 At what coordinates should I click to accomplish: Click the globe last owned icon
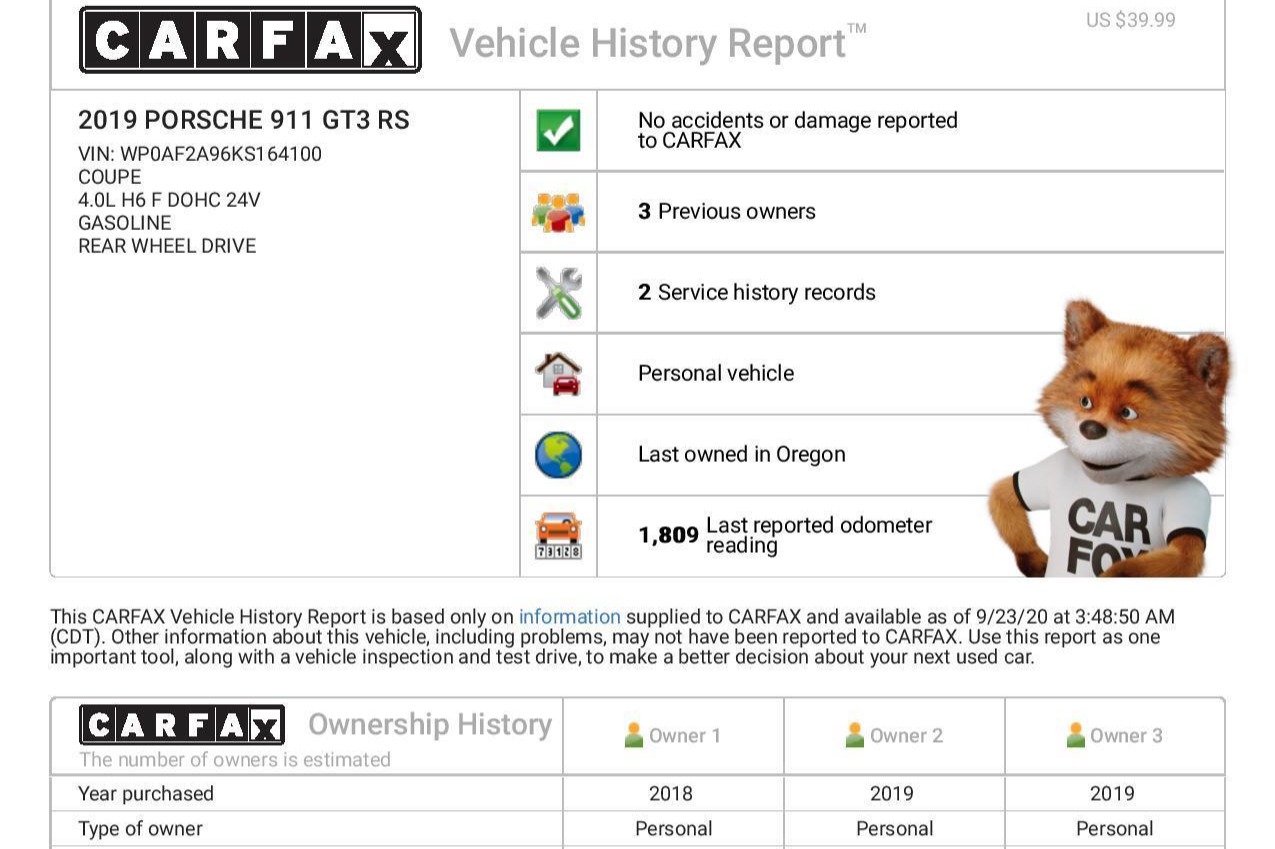tap(558, 454)
